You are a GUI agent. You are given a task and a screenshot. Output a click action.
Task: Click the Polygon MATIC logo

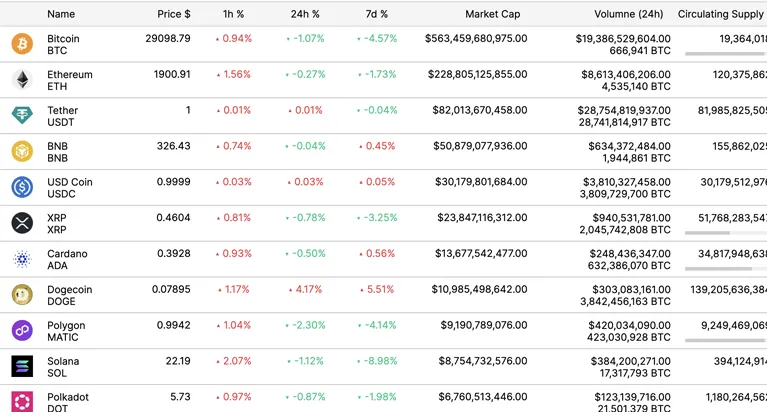pos(22,330)
